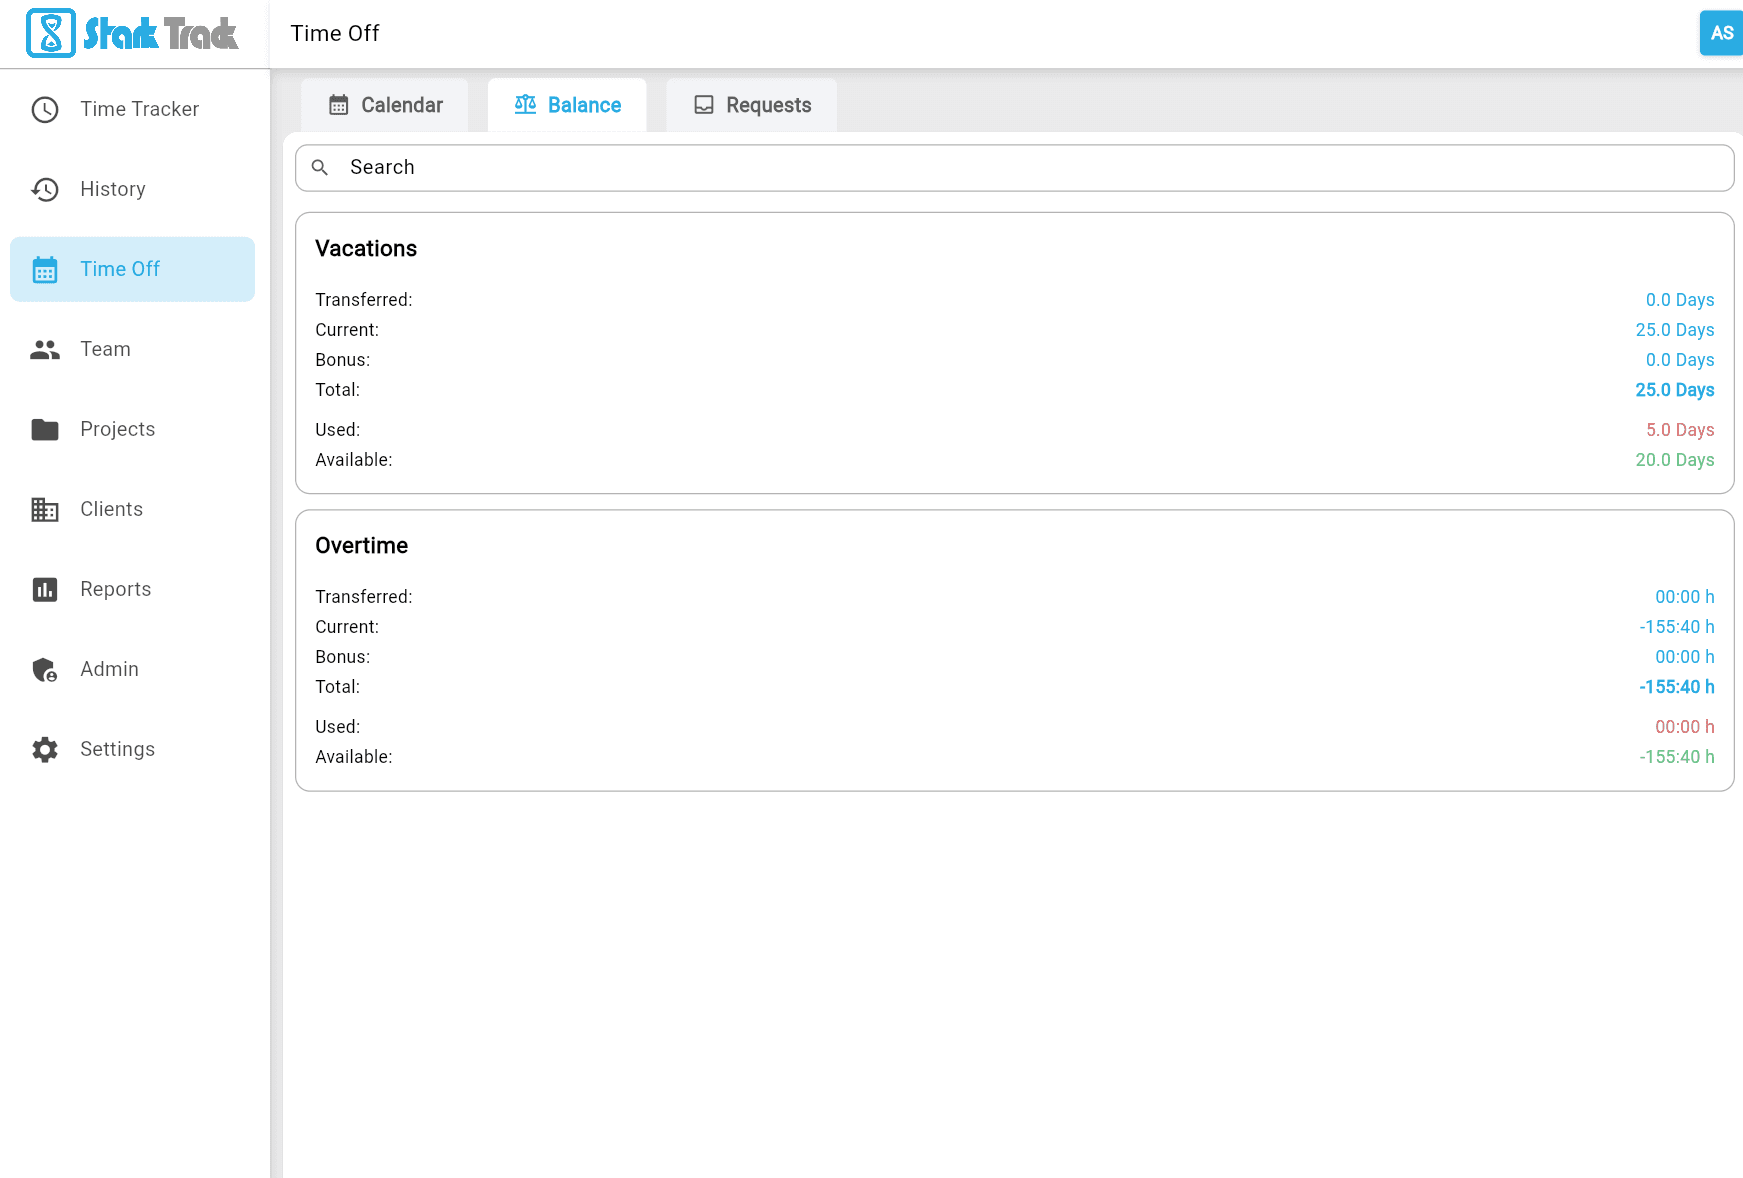Click the History rewind-clock icon

[45, 190]
